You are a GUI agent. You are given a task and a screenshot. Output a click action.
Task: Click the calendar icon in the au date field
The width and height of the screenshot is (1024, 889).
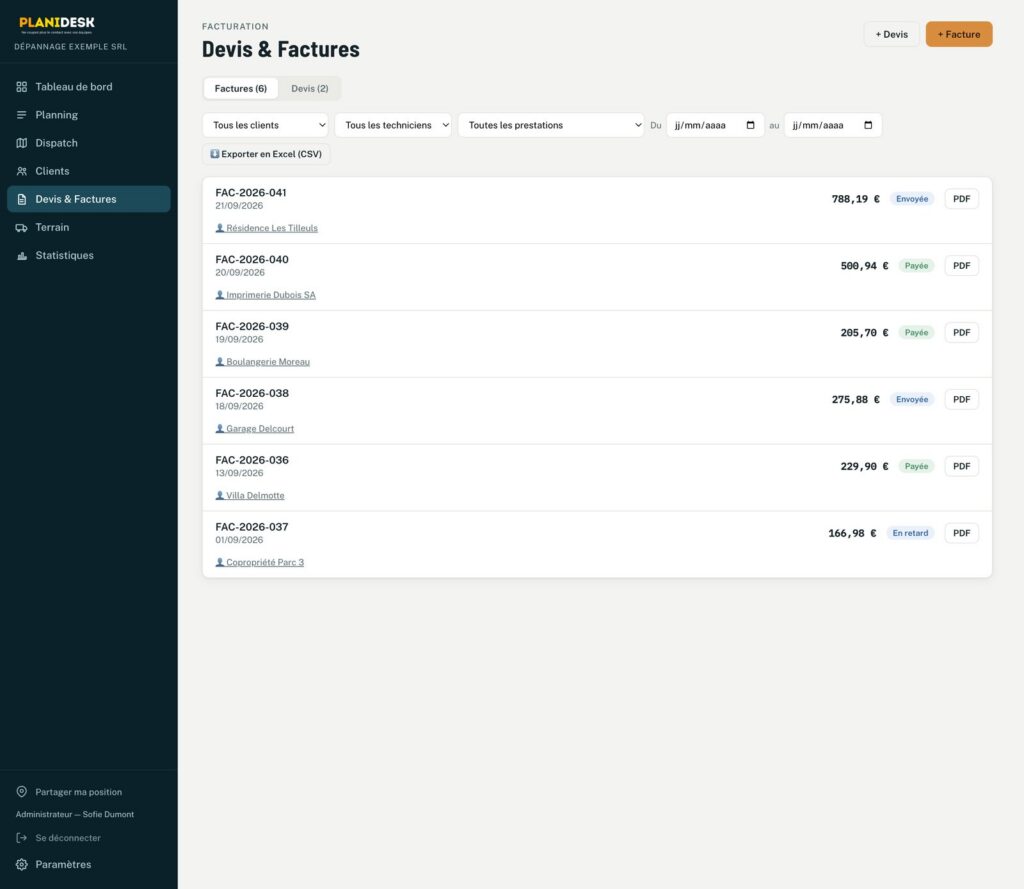(x=868, y=125)
